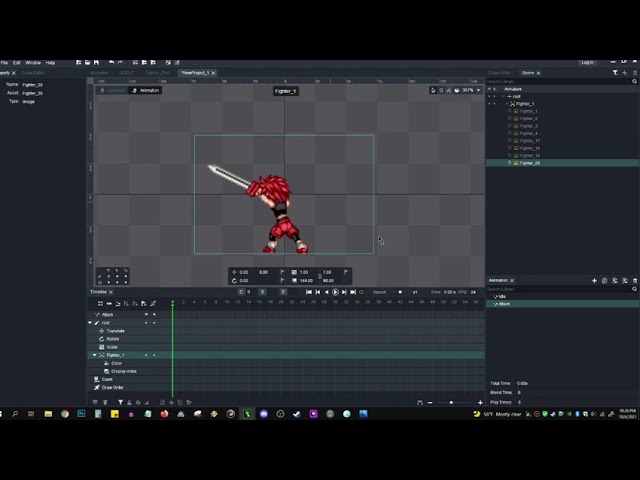Click green playhead marker at frame 0
The width and height of the screenshot is (640, 480).
pyautogui.click(x=172, y=302)
